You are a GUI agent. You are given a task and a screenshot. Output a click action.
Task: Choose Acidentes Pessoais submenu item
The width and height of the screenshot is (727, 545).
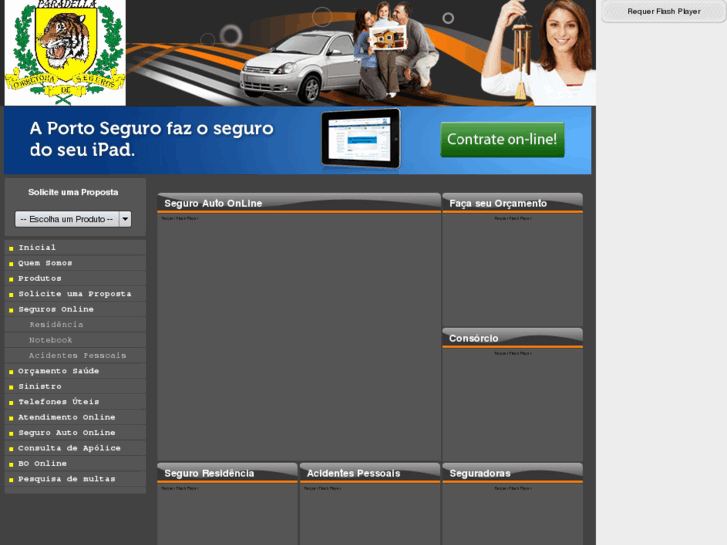click(x=75, y=355)
